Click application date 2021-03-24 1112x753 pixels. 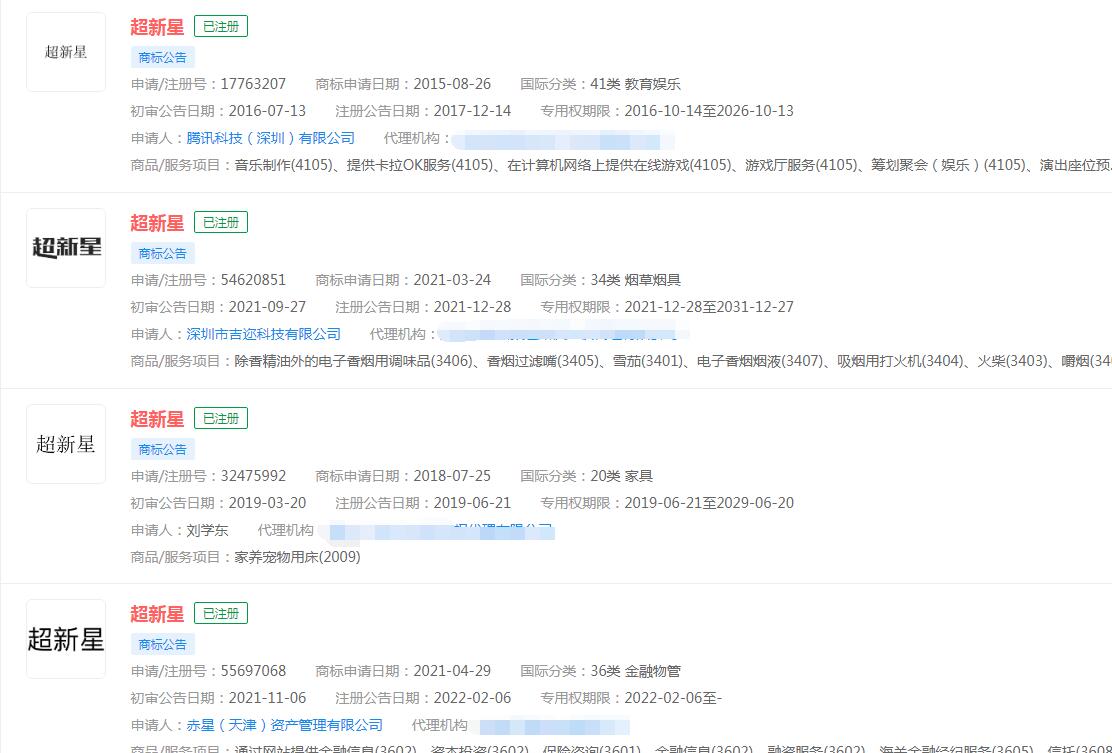452,280
